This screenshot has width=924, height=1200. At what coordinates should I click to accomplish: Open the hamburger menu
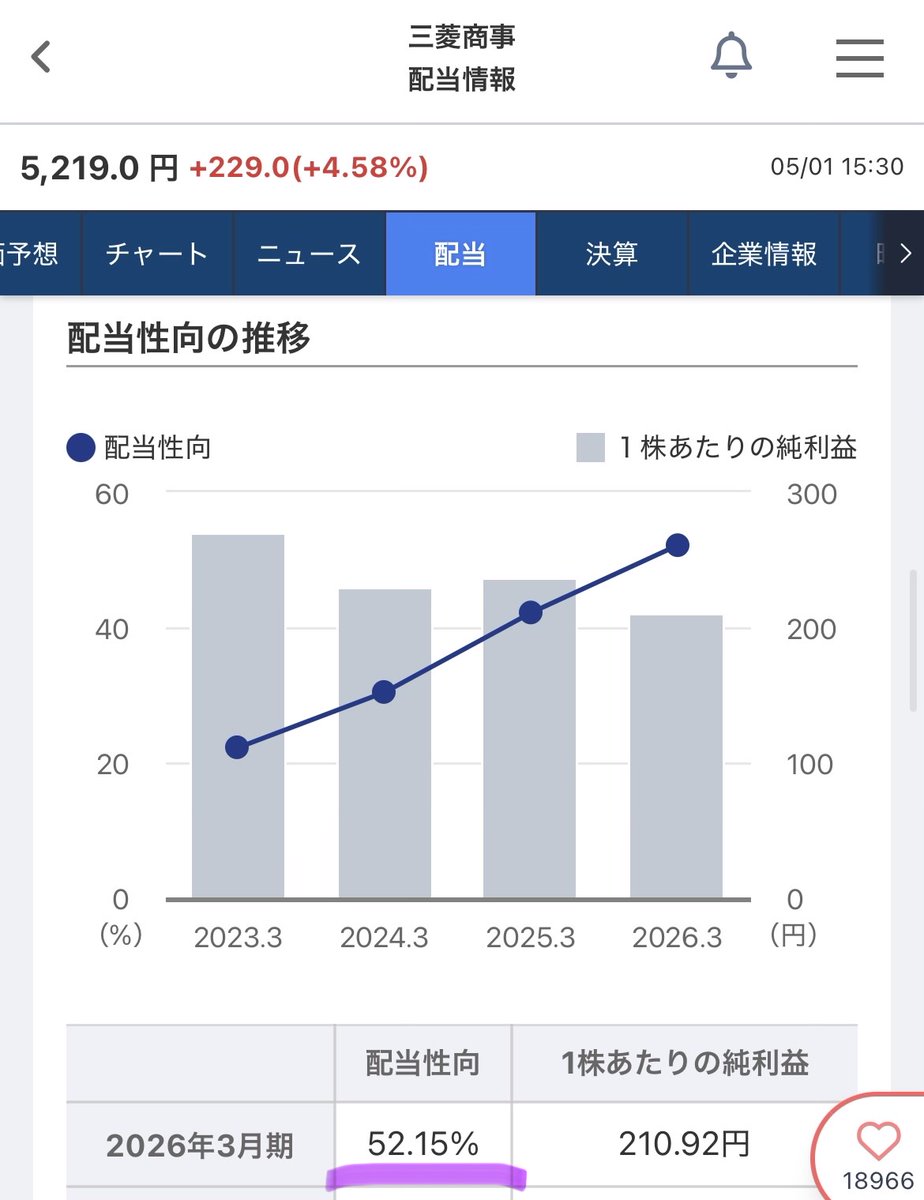(x=860, y=58)
